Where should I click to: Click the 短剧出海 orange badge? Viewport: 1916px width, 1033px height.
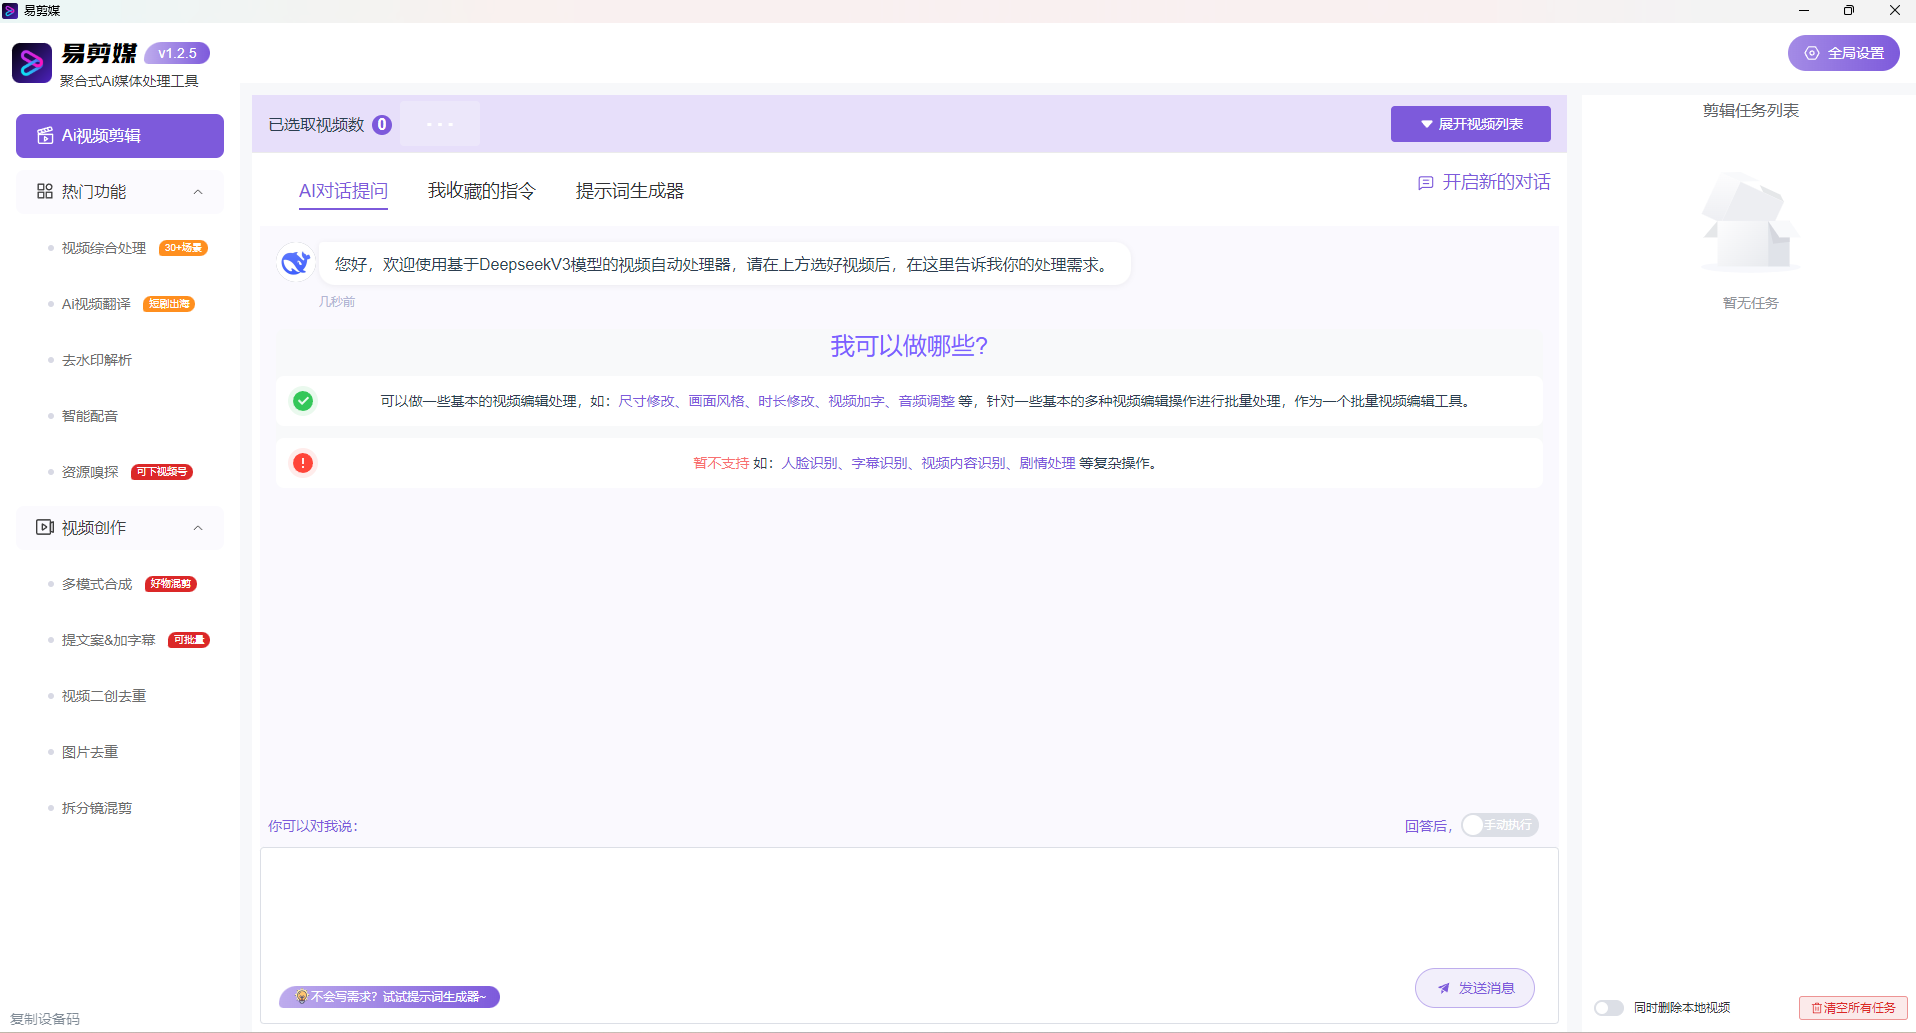[169, 304]
